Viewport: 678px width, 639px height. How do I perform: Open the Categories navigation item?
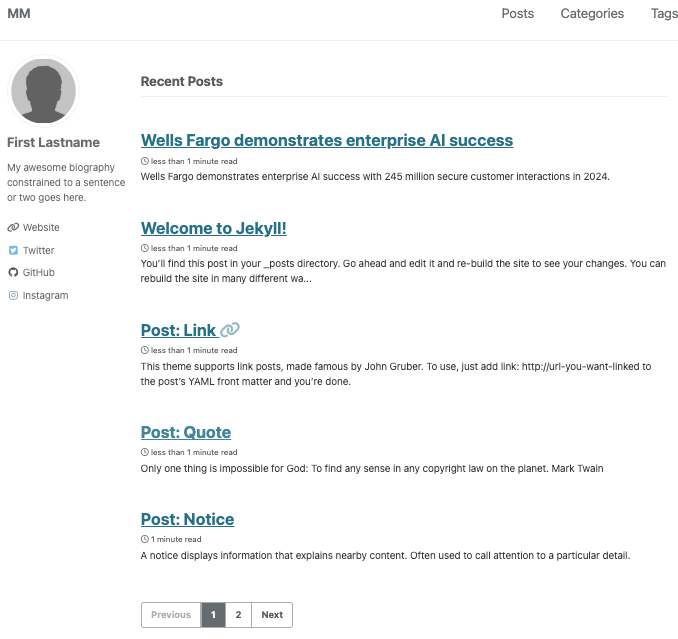point(592,13)
